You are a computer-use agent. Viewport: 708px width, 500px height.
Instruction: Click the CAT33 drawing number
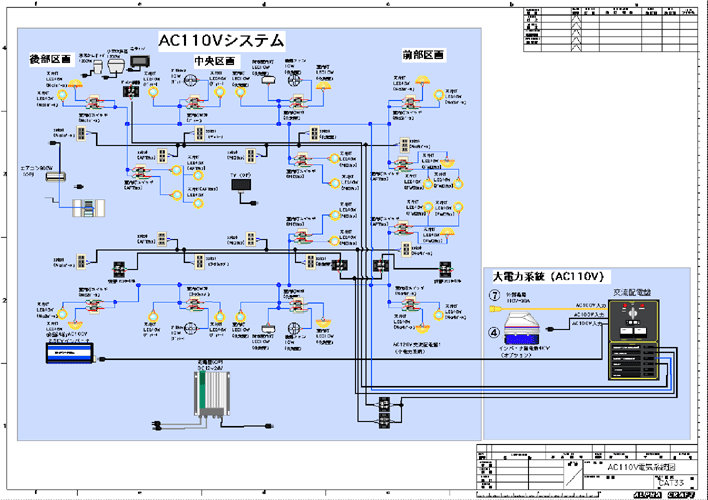tap(671, 483)
